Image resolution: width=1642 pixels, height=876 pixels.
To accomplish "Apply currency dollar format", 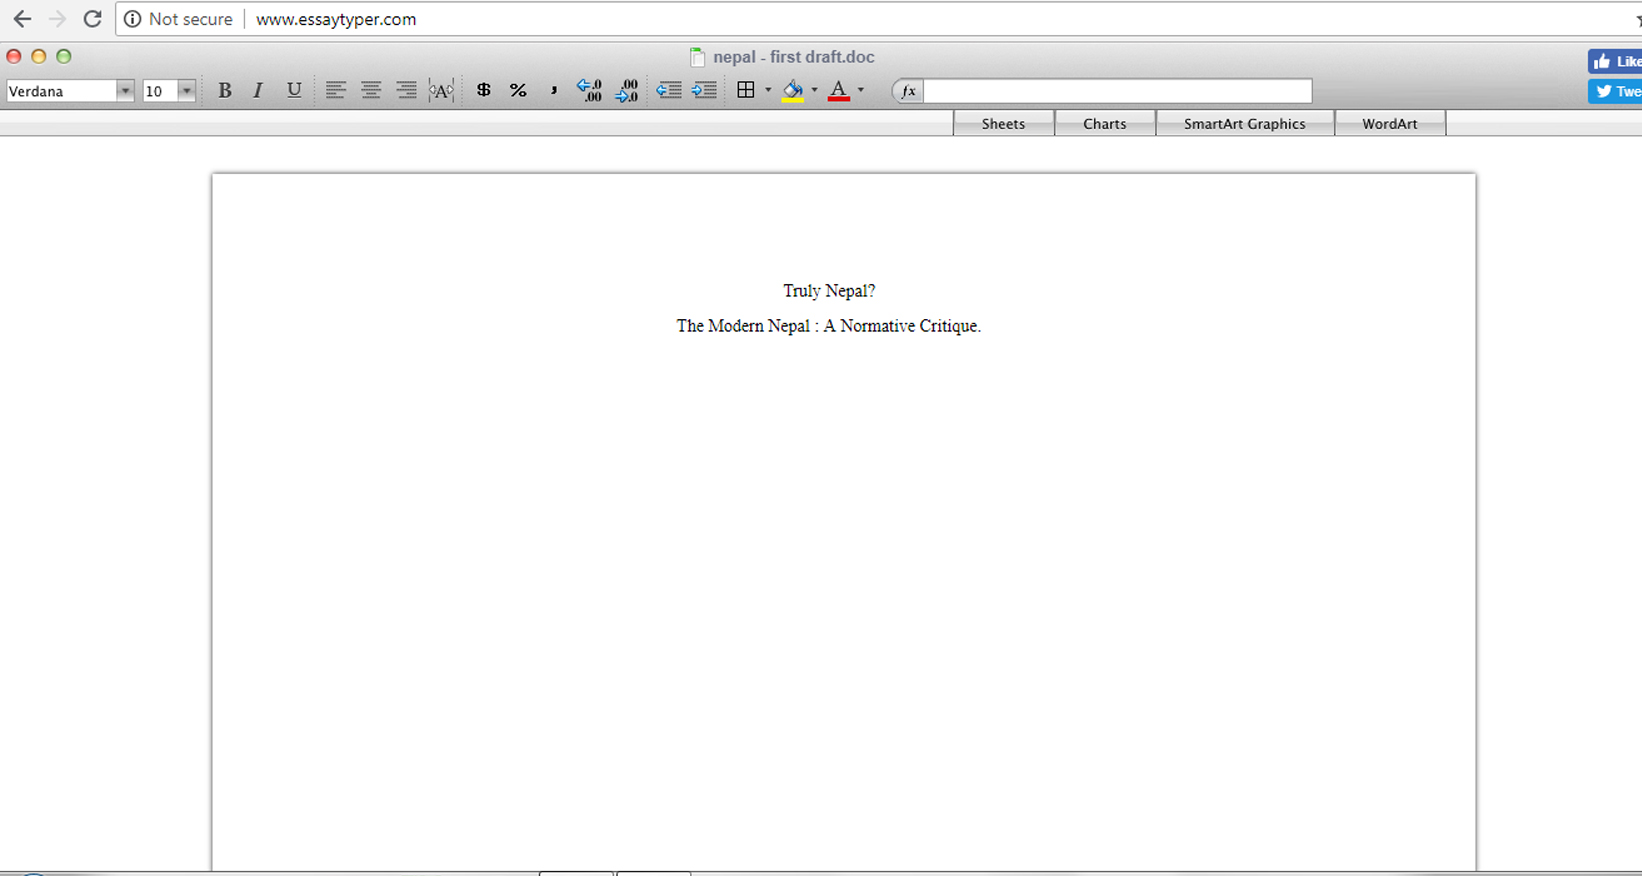I will click(484, 90).
